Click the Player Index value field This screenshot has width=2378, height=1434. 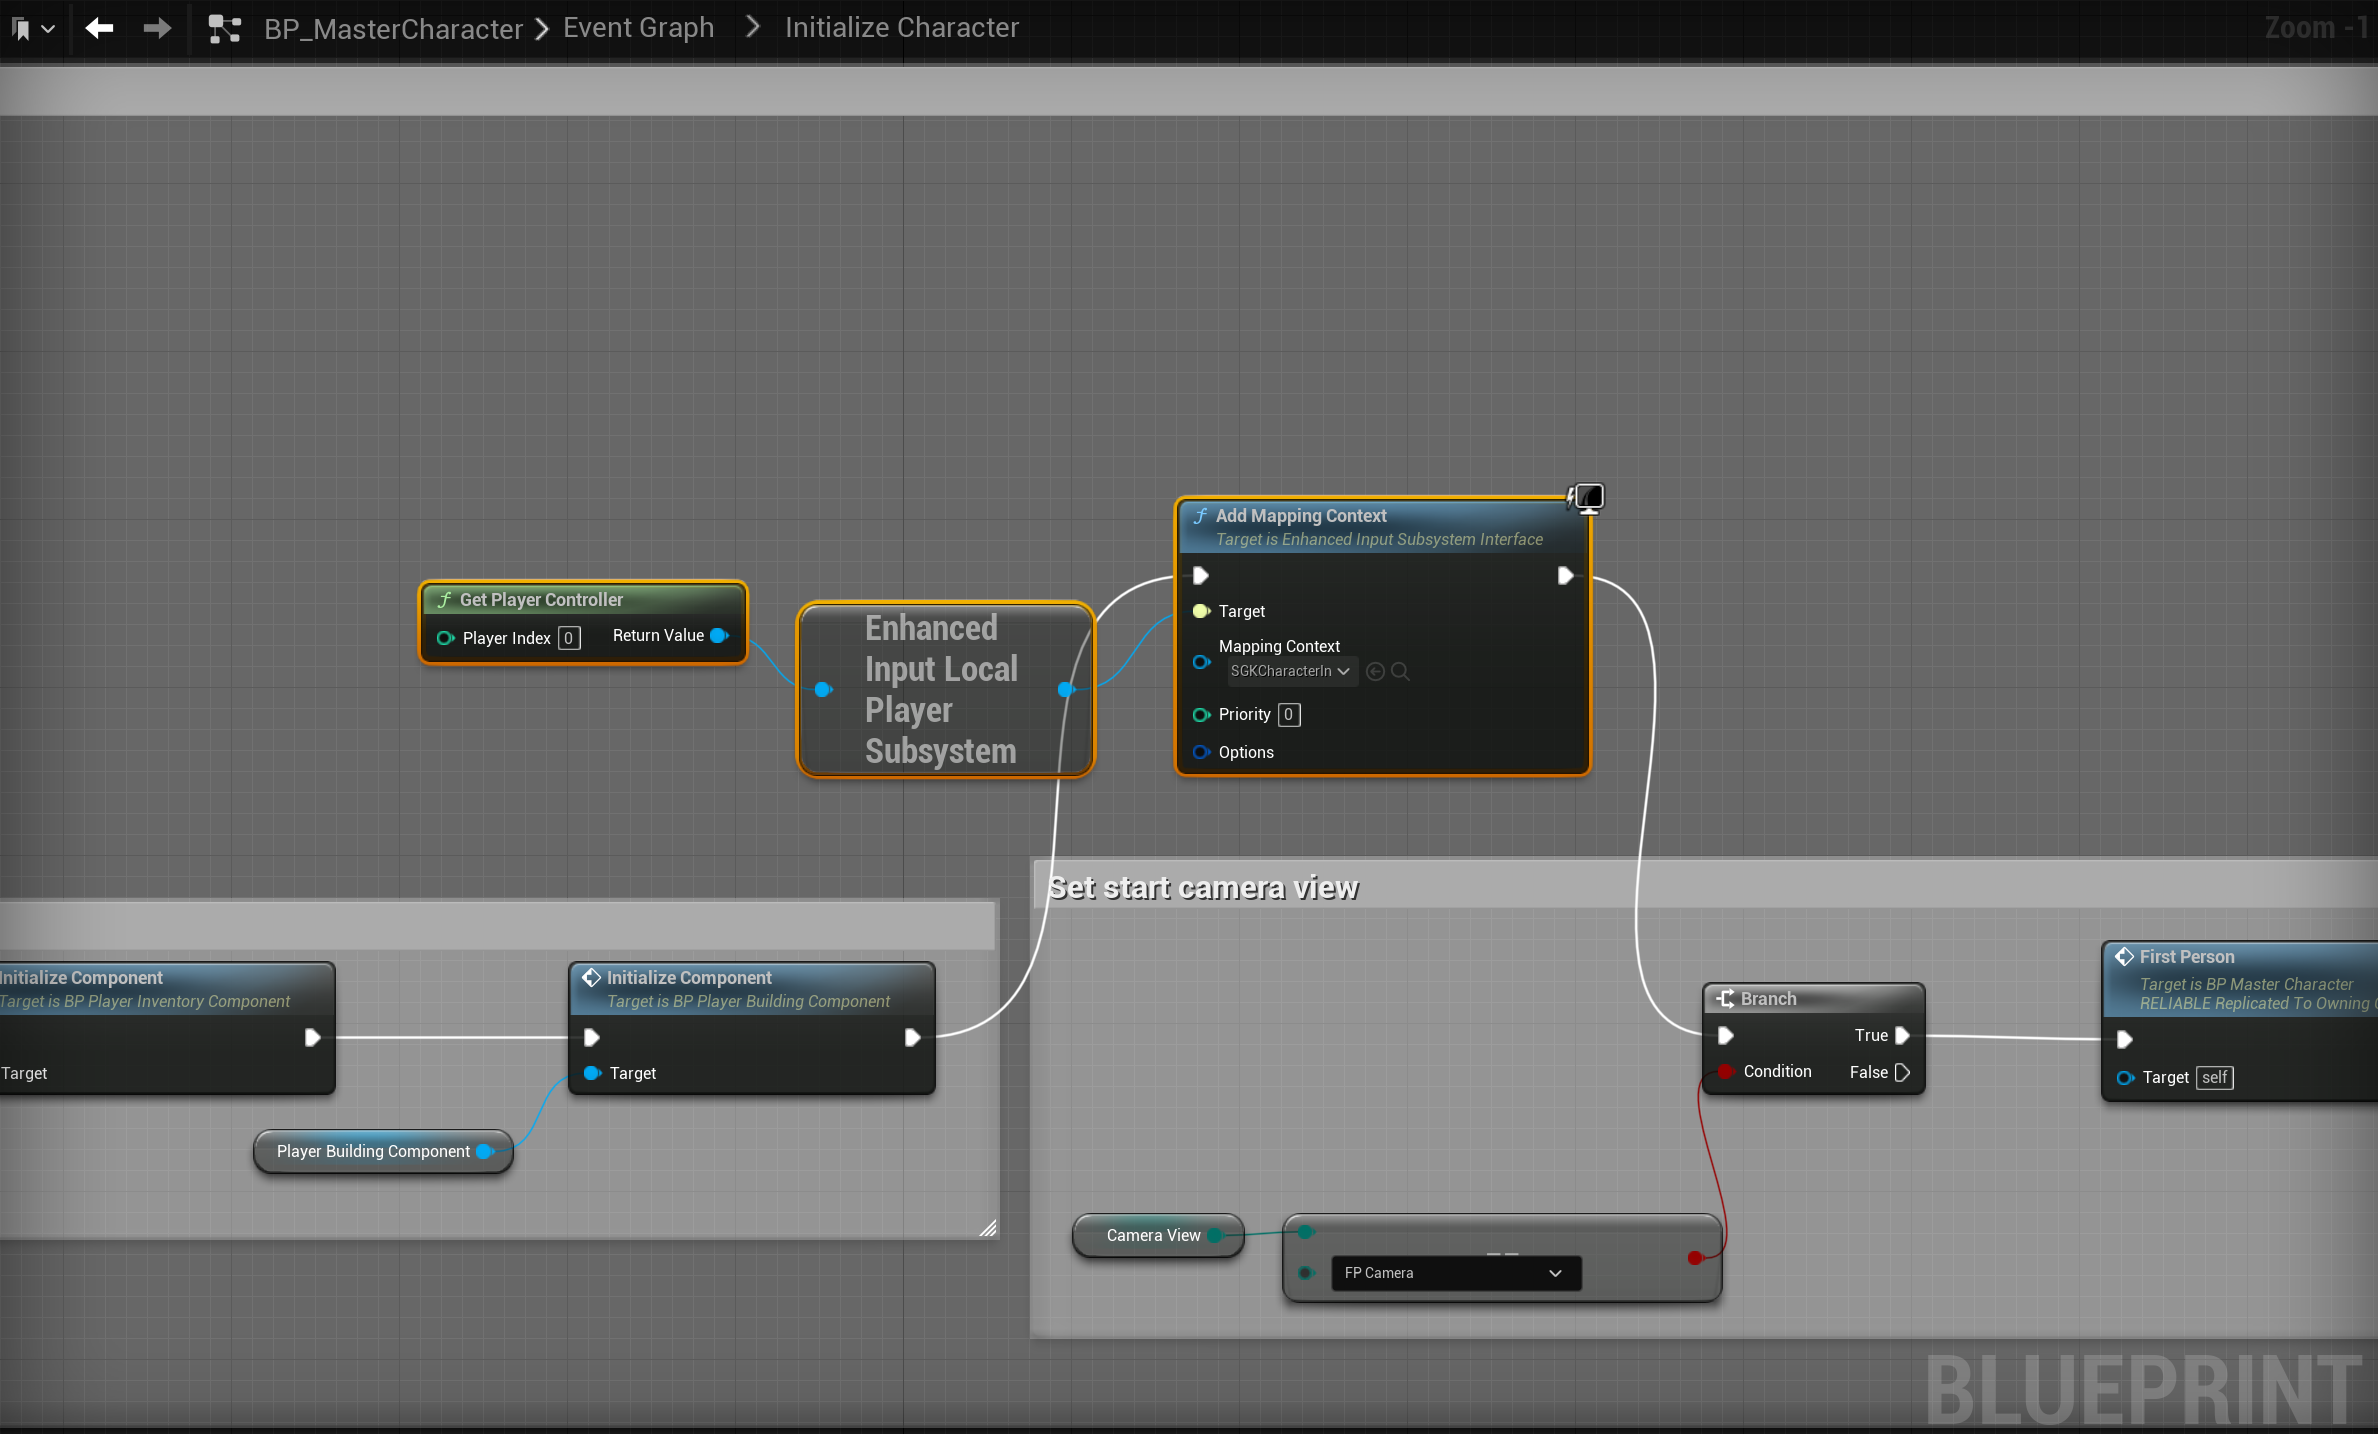(569, 638)
